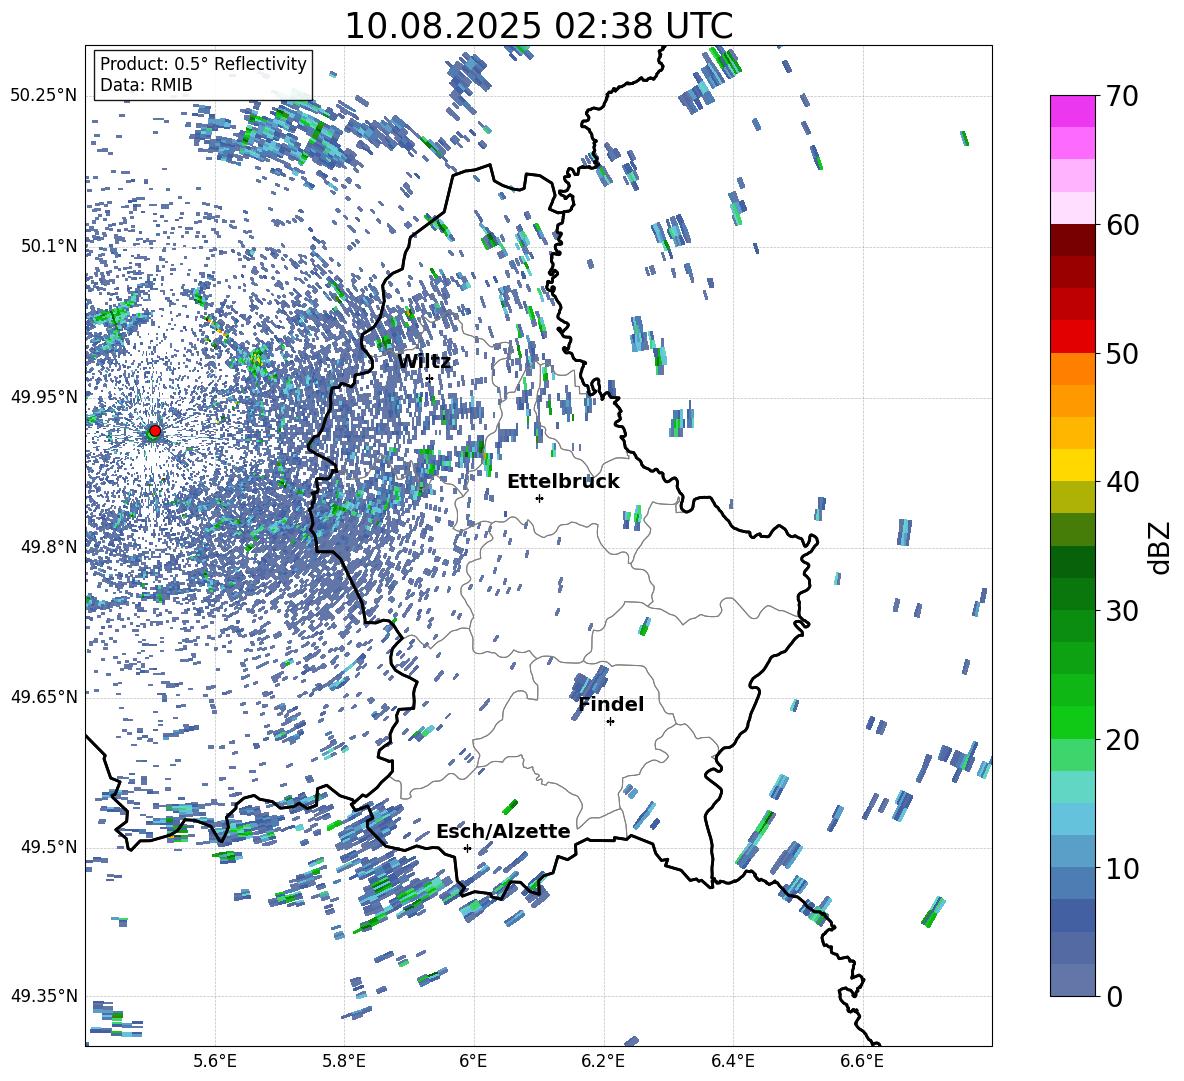The height and width of the screenshot is (1081, 1184).
Task: Click the 49.65°N latitude label
Action: [44, 696]
